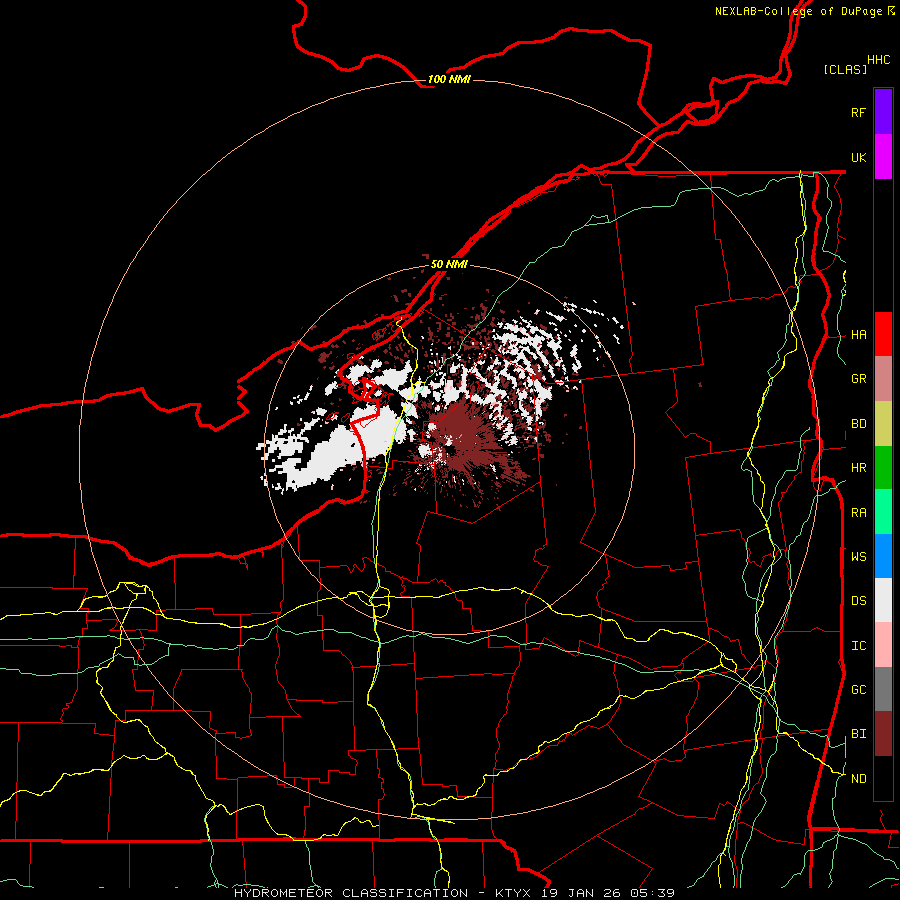The width and height of the screenshot is (900, 900).
Task: Click the HYDROMETEOR CLASSIFICATION title text
Action: click(351, 893)
